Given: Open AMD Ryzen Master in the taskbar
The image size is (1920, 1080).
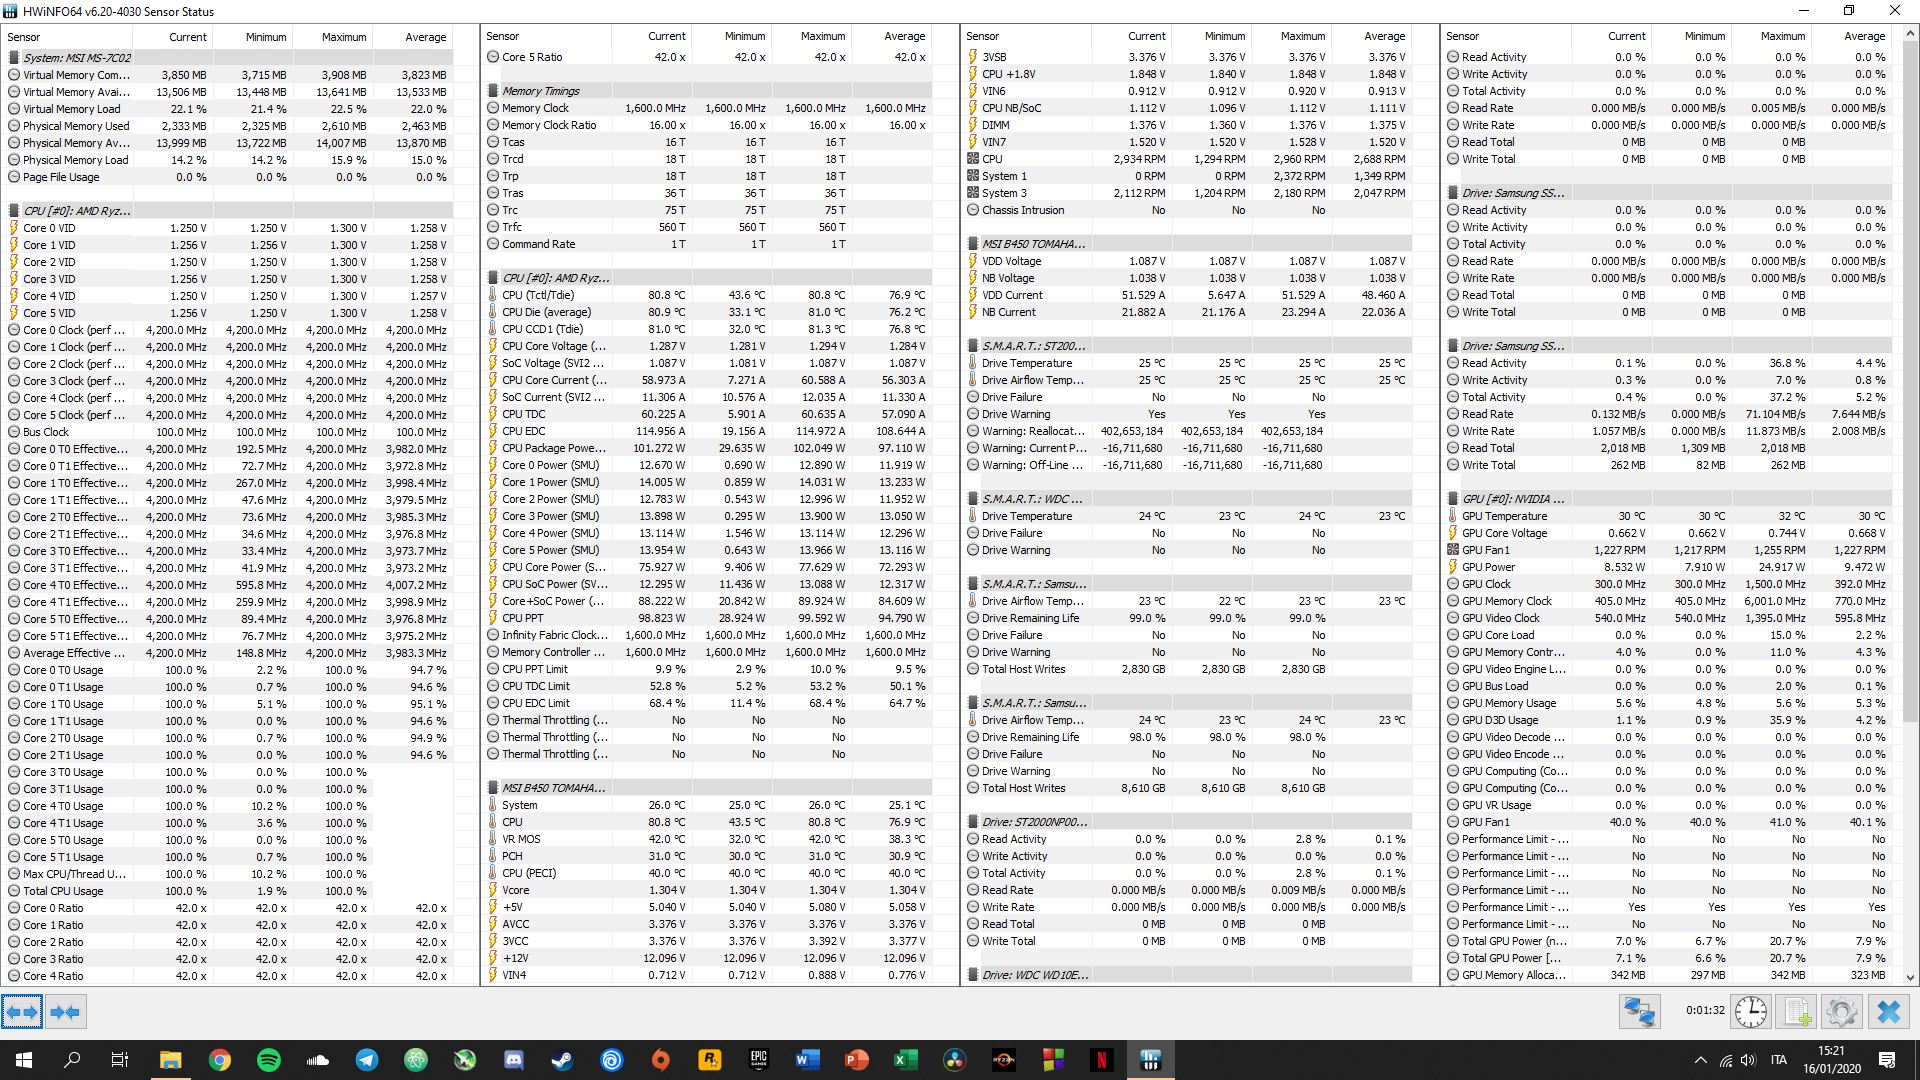Looking at the screenshot, I should 1004,1060.
